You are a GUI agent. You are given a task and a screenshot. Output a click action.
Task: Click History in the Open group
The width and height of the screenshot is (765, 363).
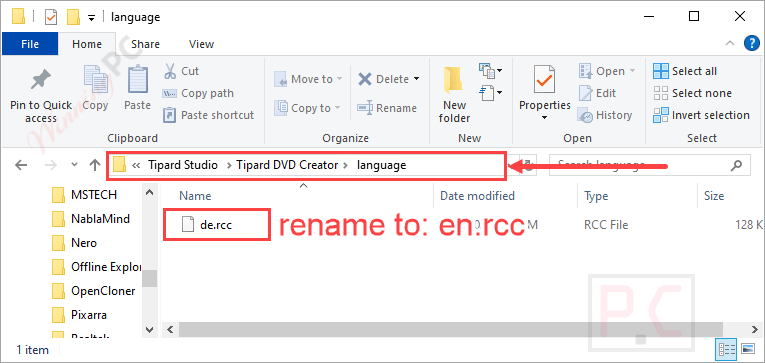(605, 115)
